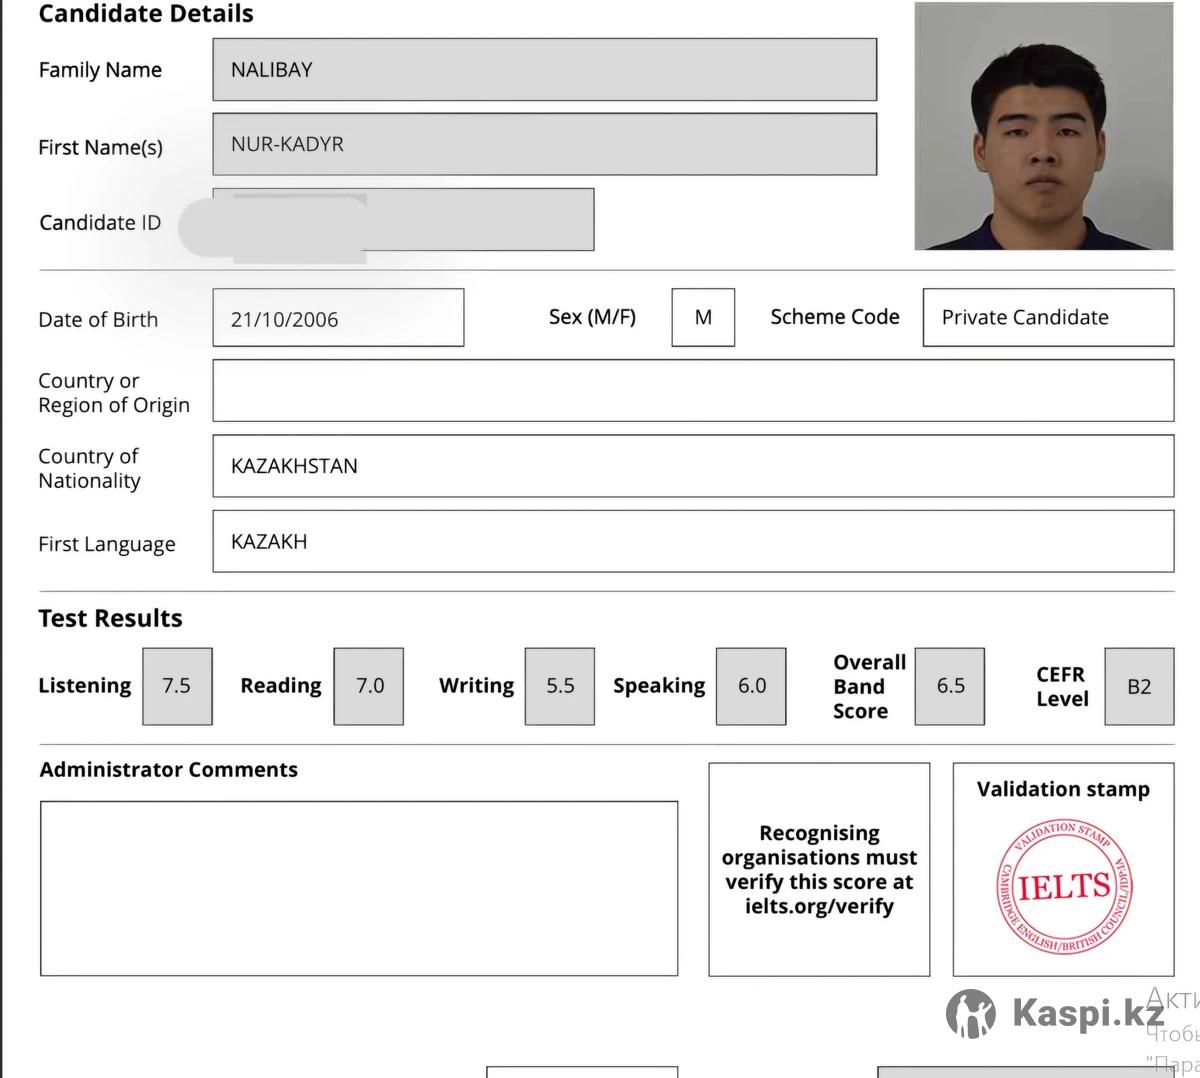Screen dimensions: 1200x1078
Task: Select the Speaking score box 6.0
Action: point(751,686)
